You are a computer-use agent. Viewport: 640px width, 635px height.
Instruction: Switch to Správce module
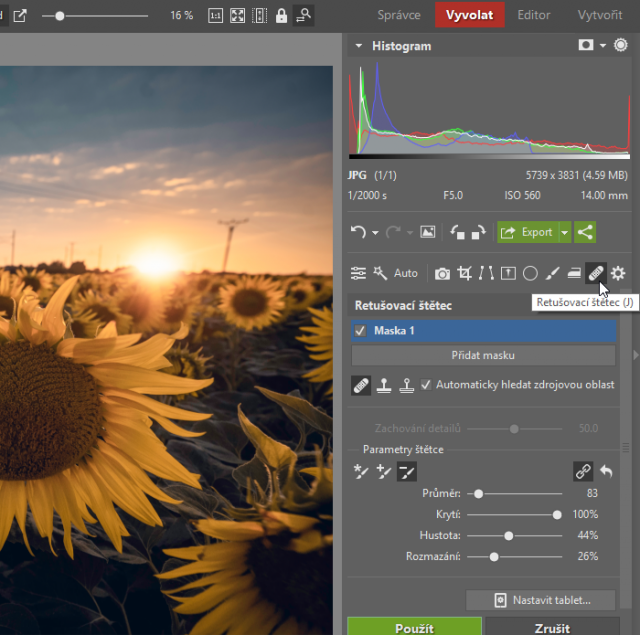pos(399,15)
